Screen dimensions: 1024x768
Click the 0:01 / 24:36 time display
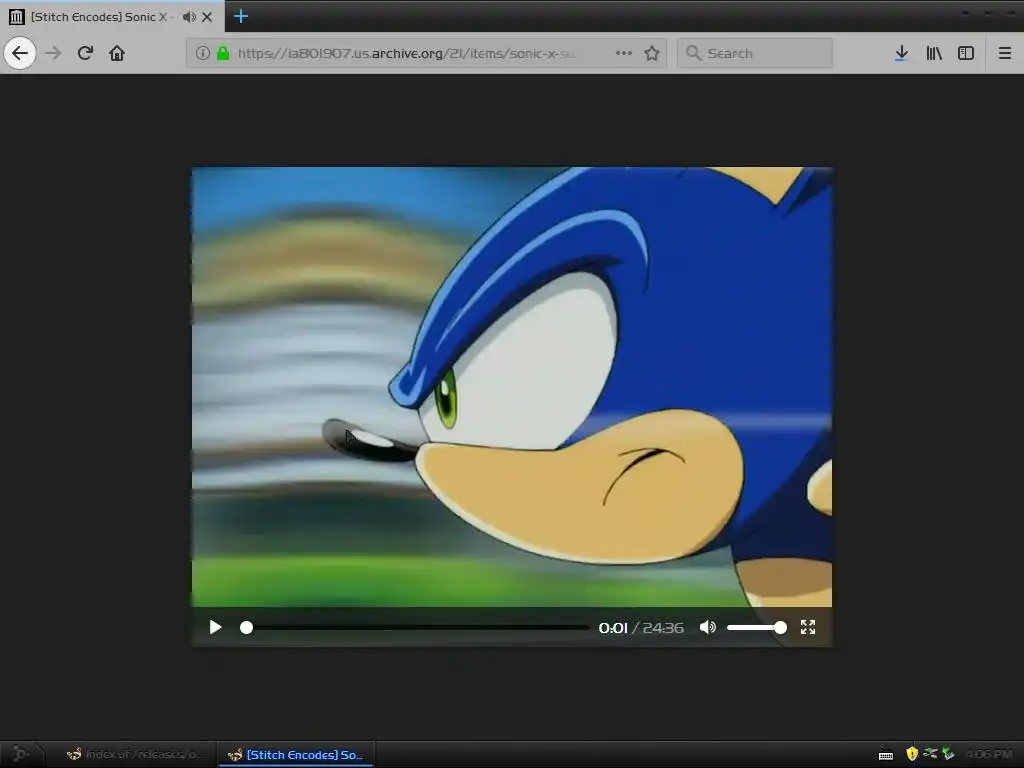[641, 628]
